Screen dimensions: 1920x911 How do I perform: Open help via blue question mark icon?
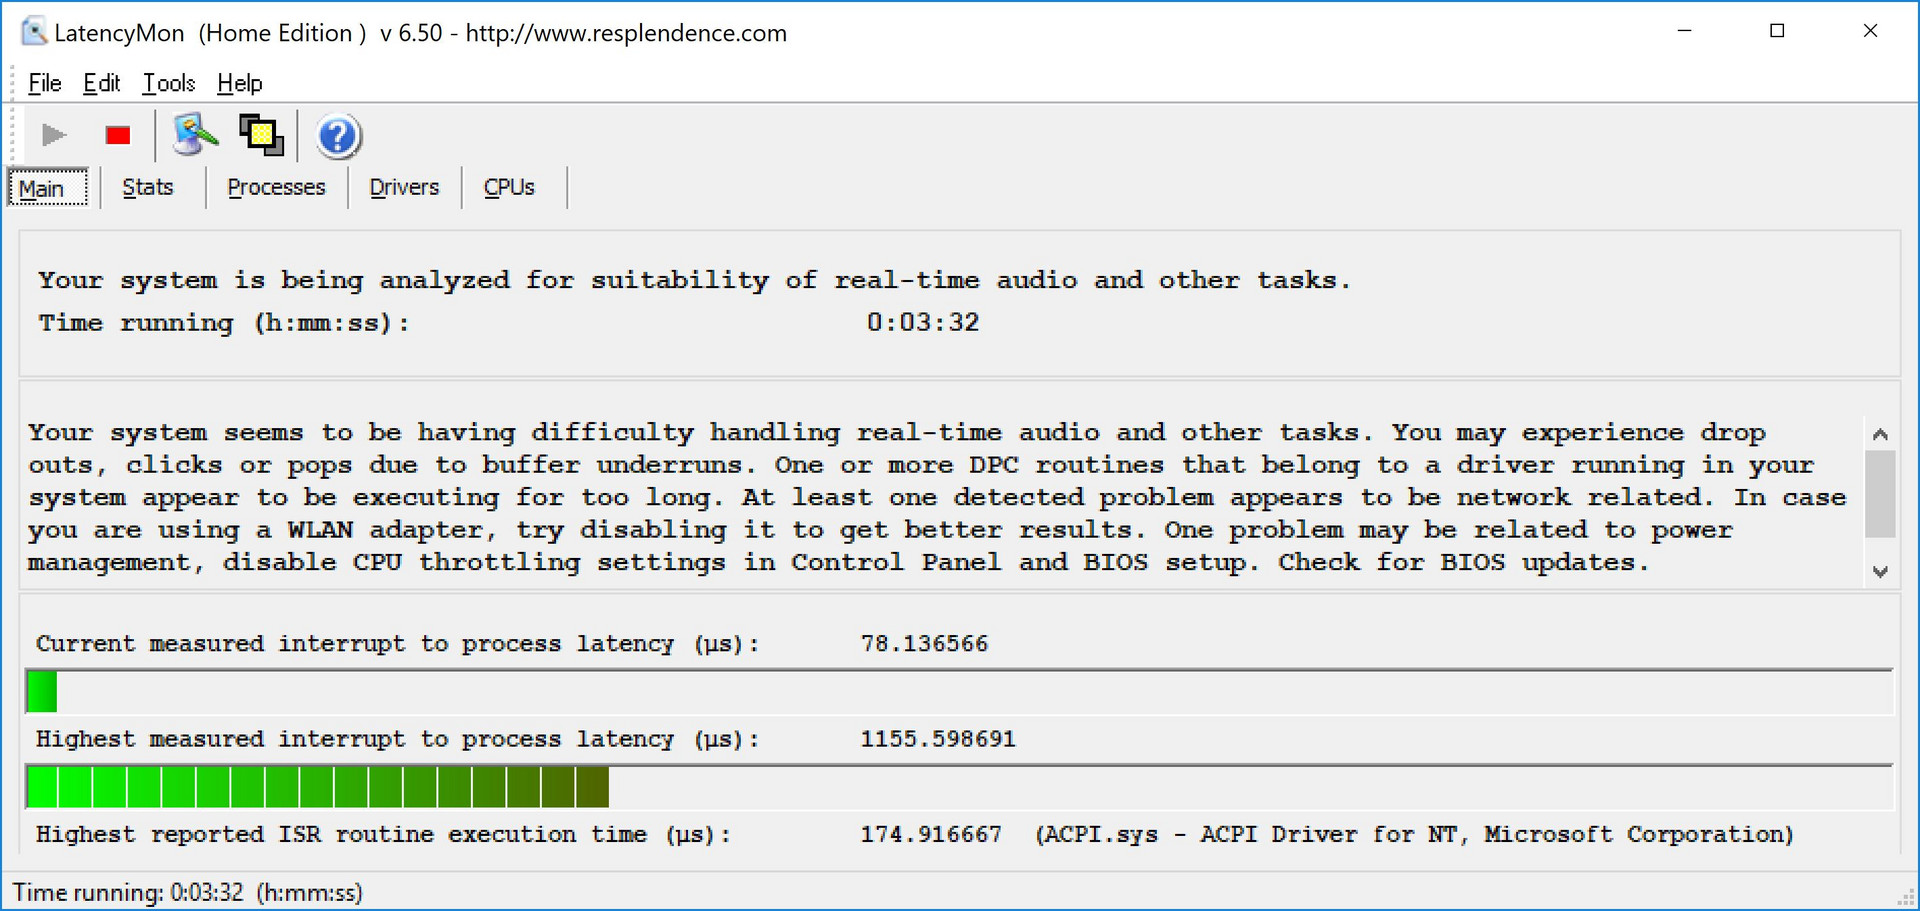pos(338,136)
